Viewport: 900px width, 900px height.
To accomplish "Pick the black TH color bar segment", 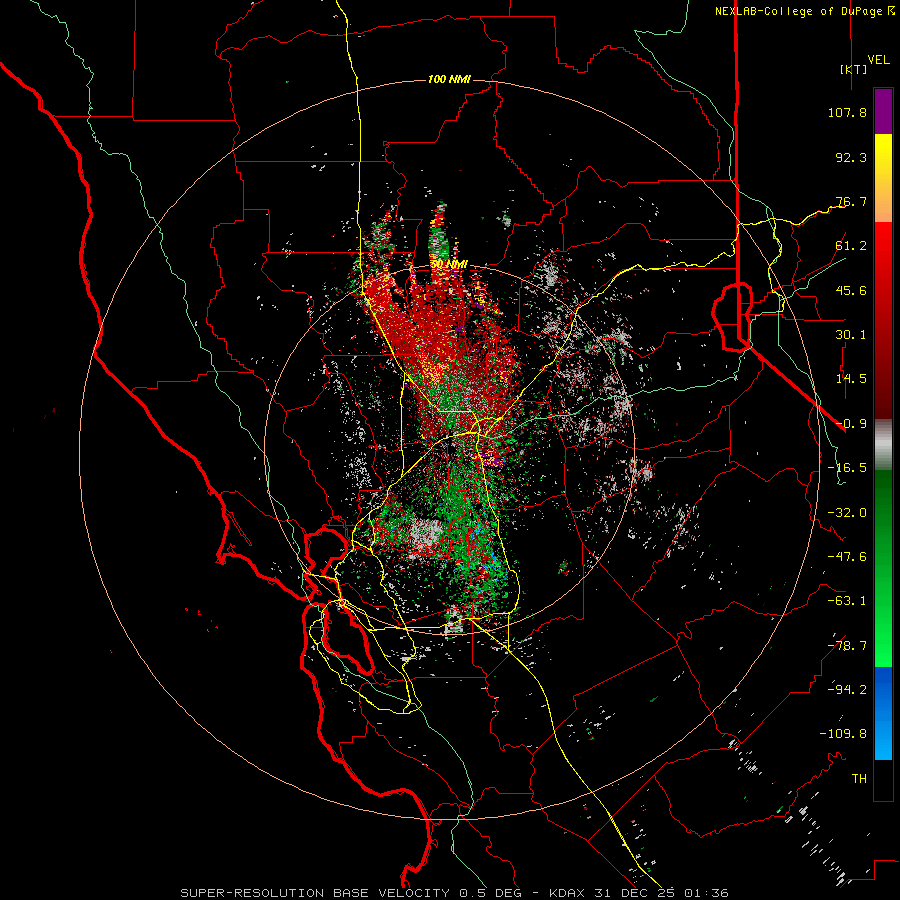I will pyautogui.click(x=883, y=779).
